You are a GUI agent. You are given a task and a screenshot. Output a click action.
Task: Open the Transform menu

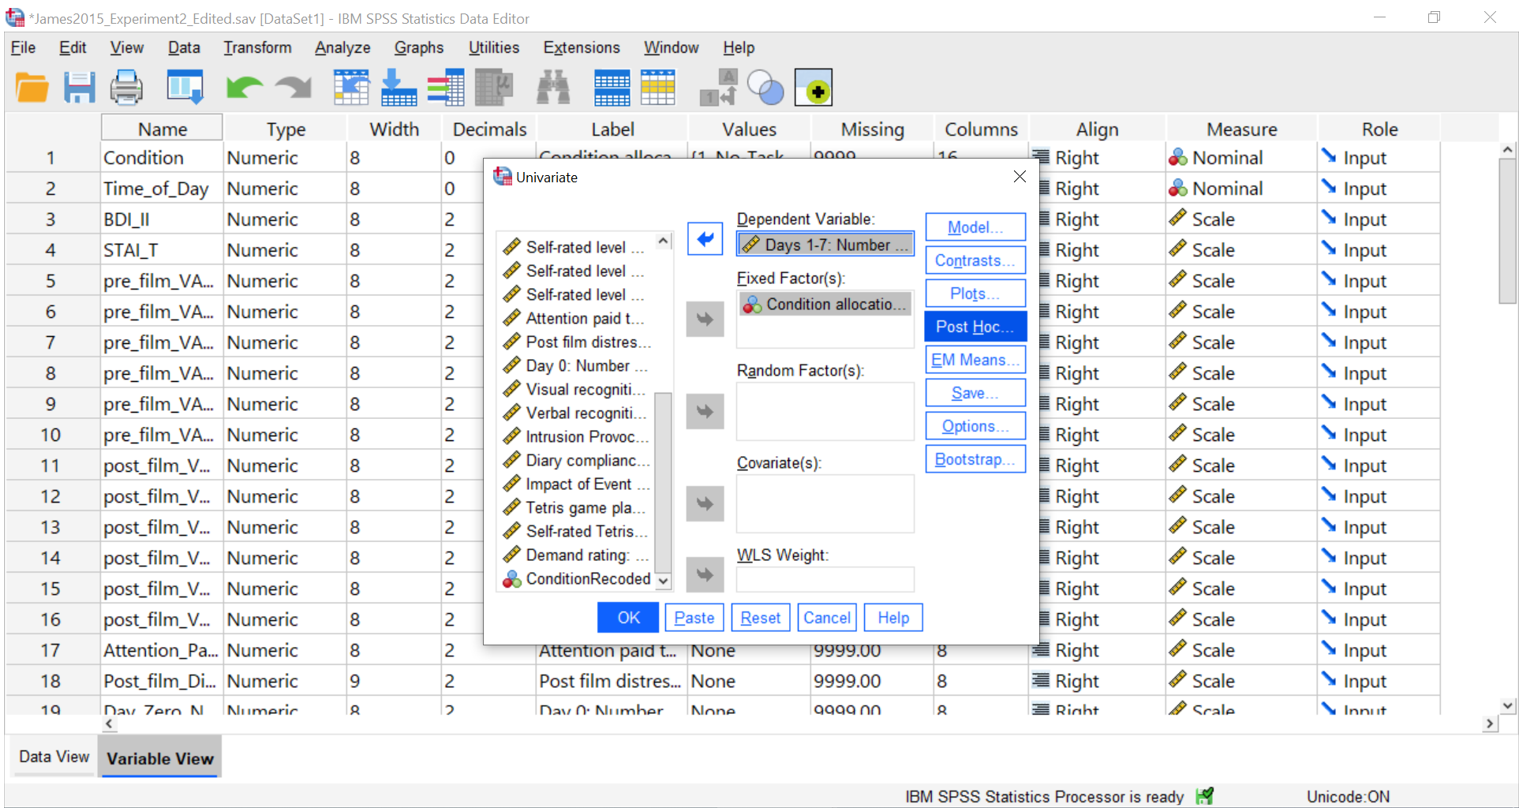coord(257,47)
